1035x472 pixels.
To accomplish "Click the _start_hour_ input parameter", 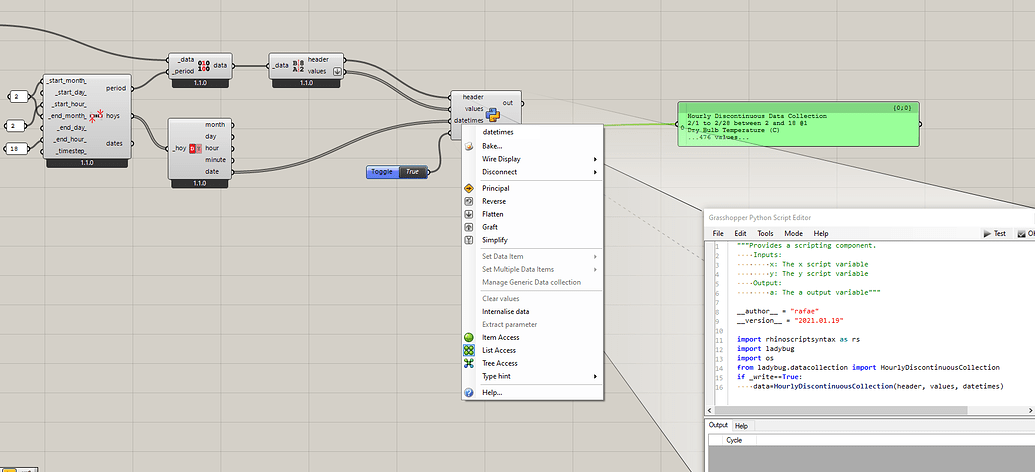I will coord(69,104).
